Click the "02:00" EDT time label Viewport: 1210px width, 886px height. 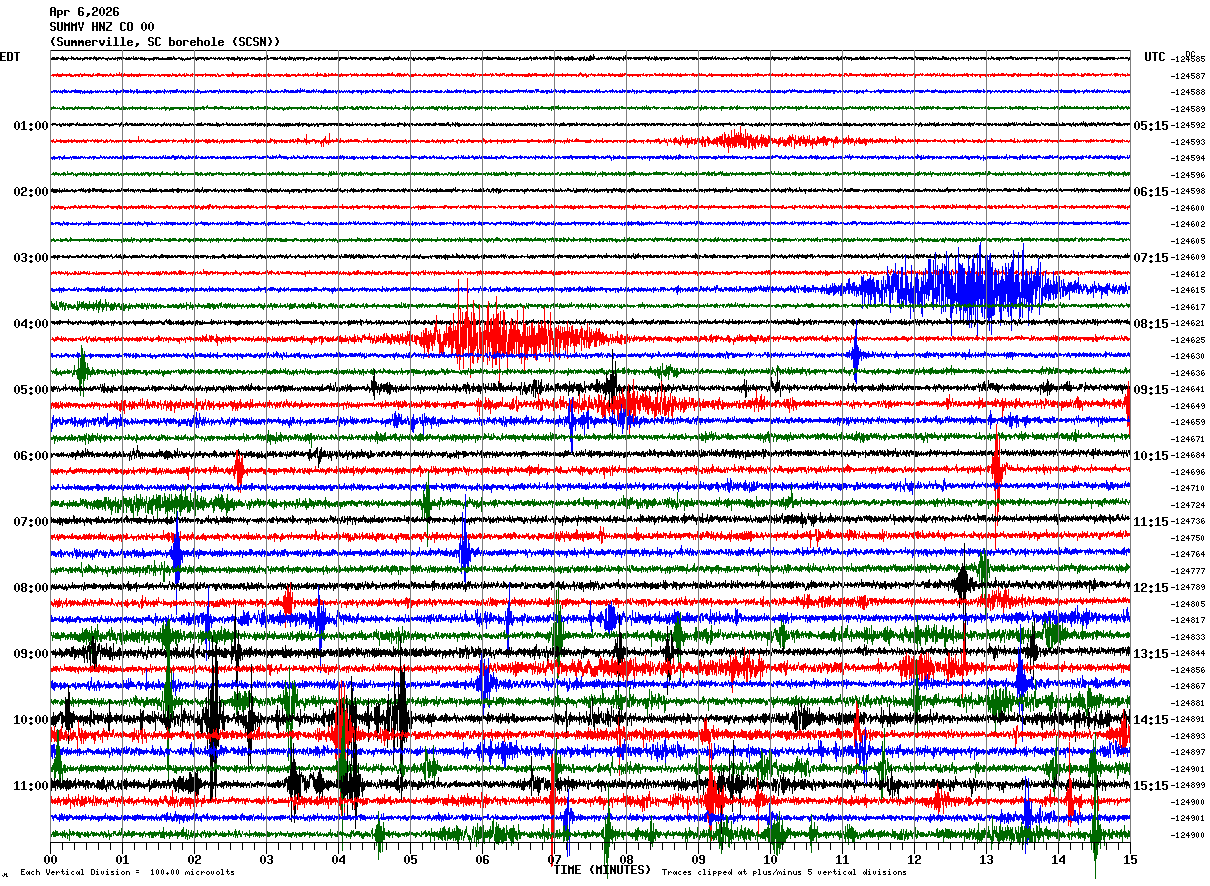pyautogui.click(x=31, y=192)
